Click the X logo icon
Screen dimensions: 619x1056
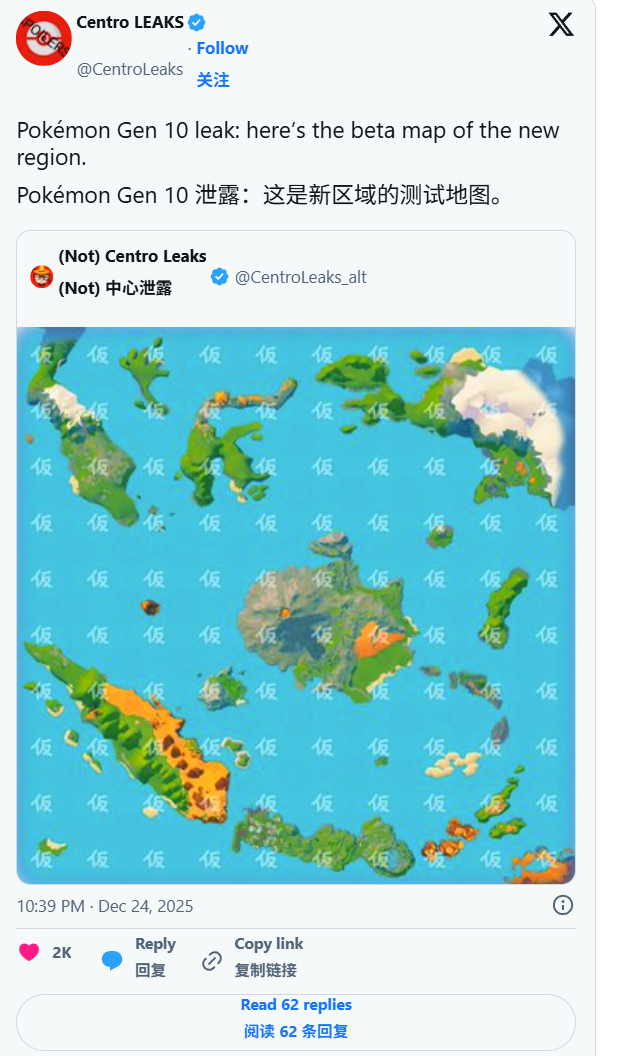point(561,25)
